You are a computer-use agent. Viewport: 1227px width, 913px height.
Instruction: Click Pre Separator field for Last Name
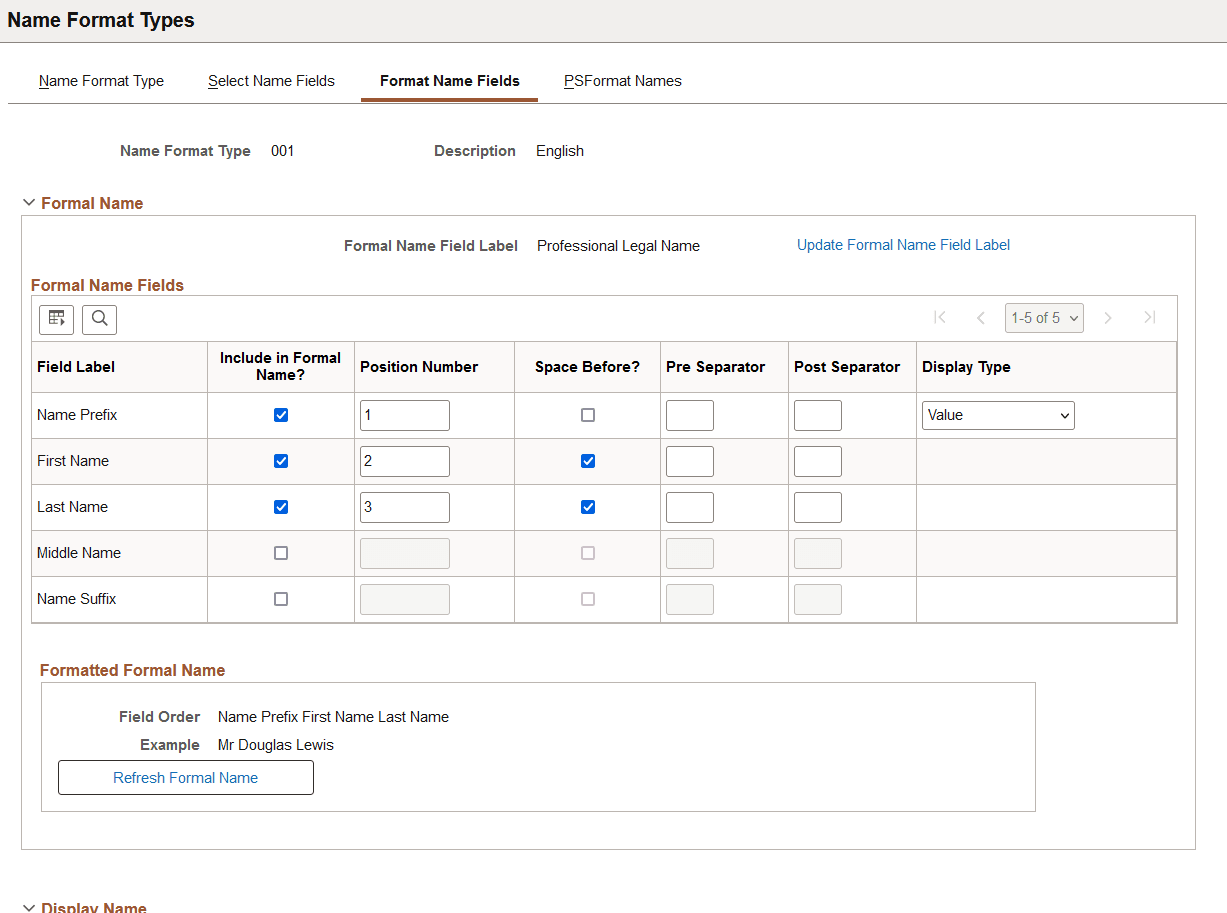click(690, 507)
